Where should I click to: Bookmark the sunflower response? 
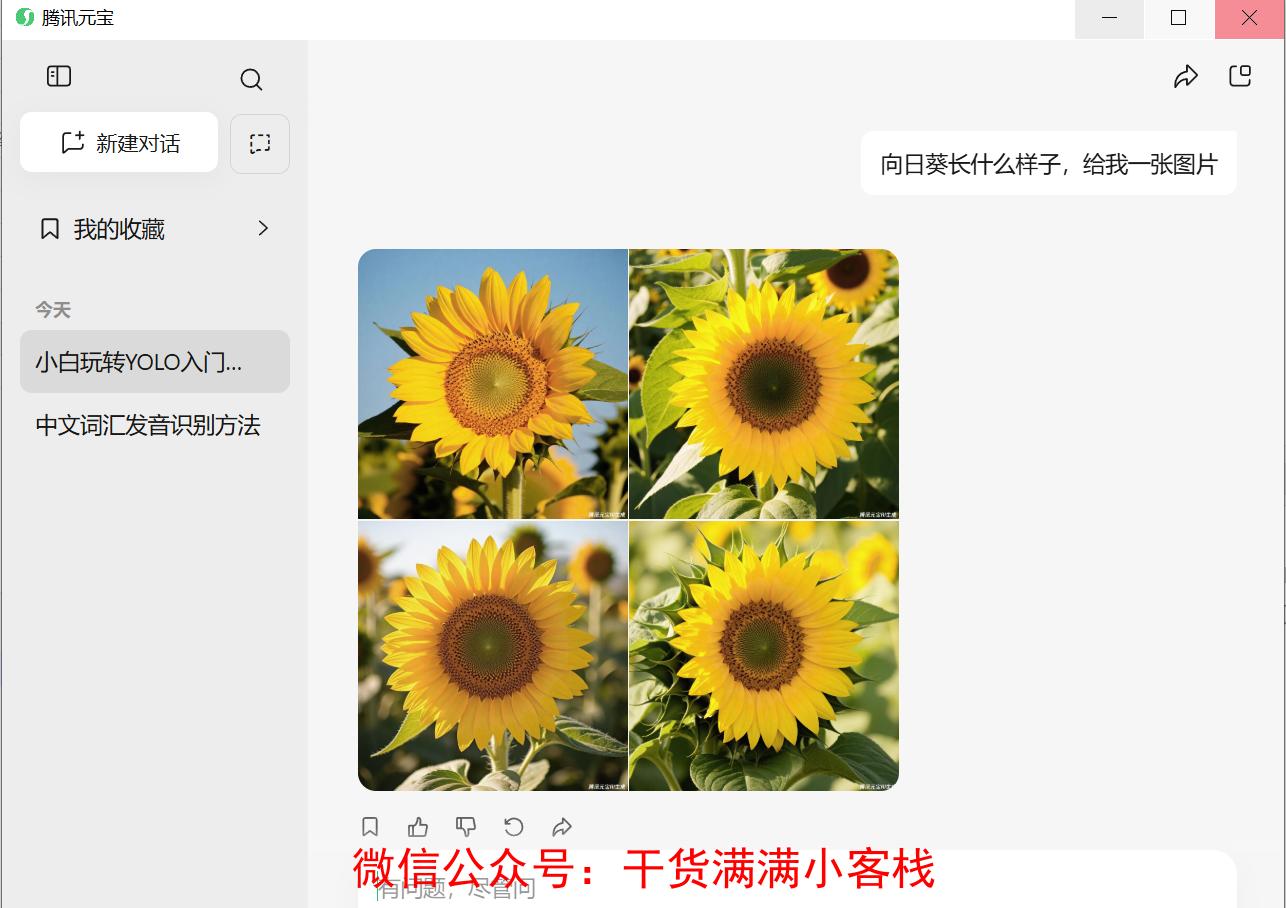pos(370,827)
